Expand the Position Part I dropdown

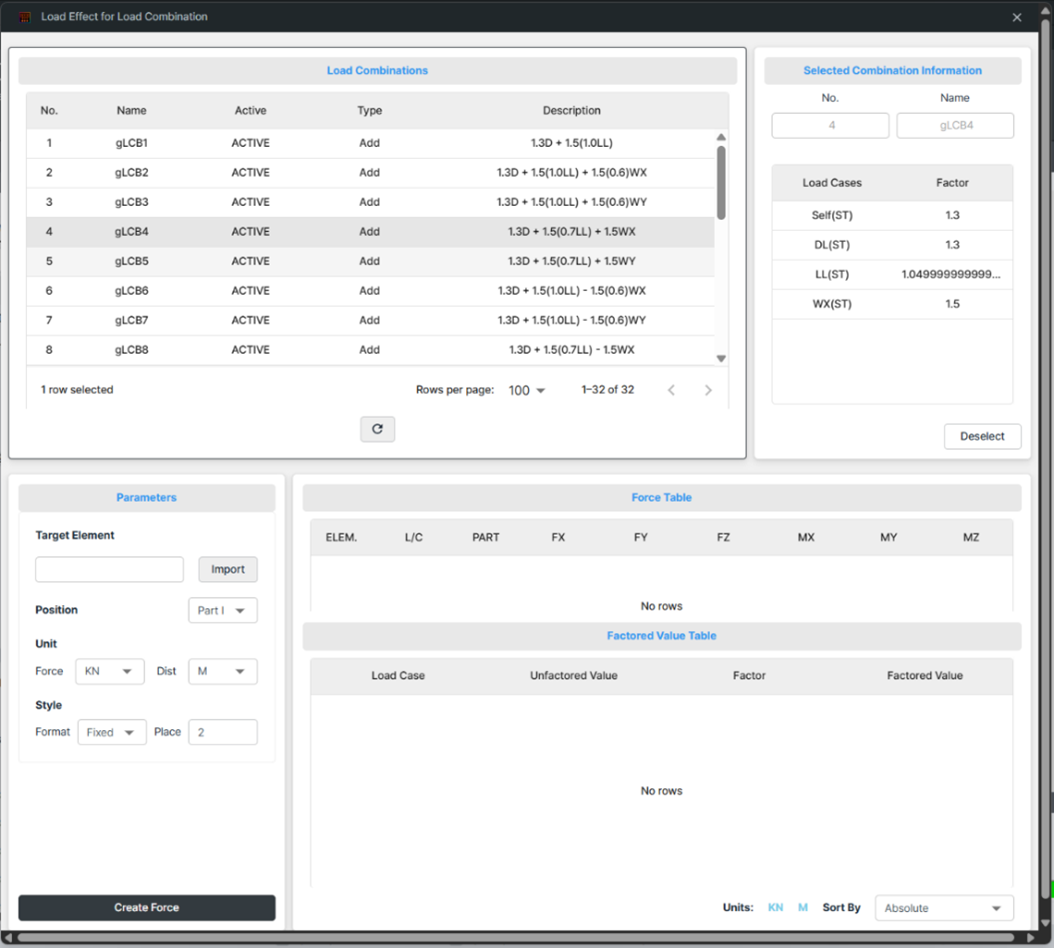[222, 610]
